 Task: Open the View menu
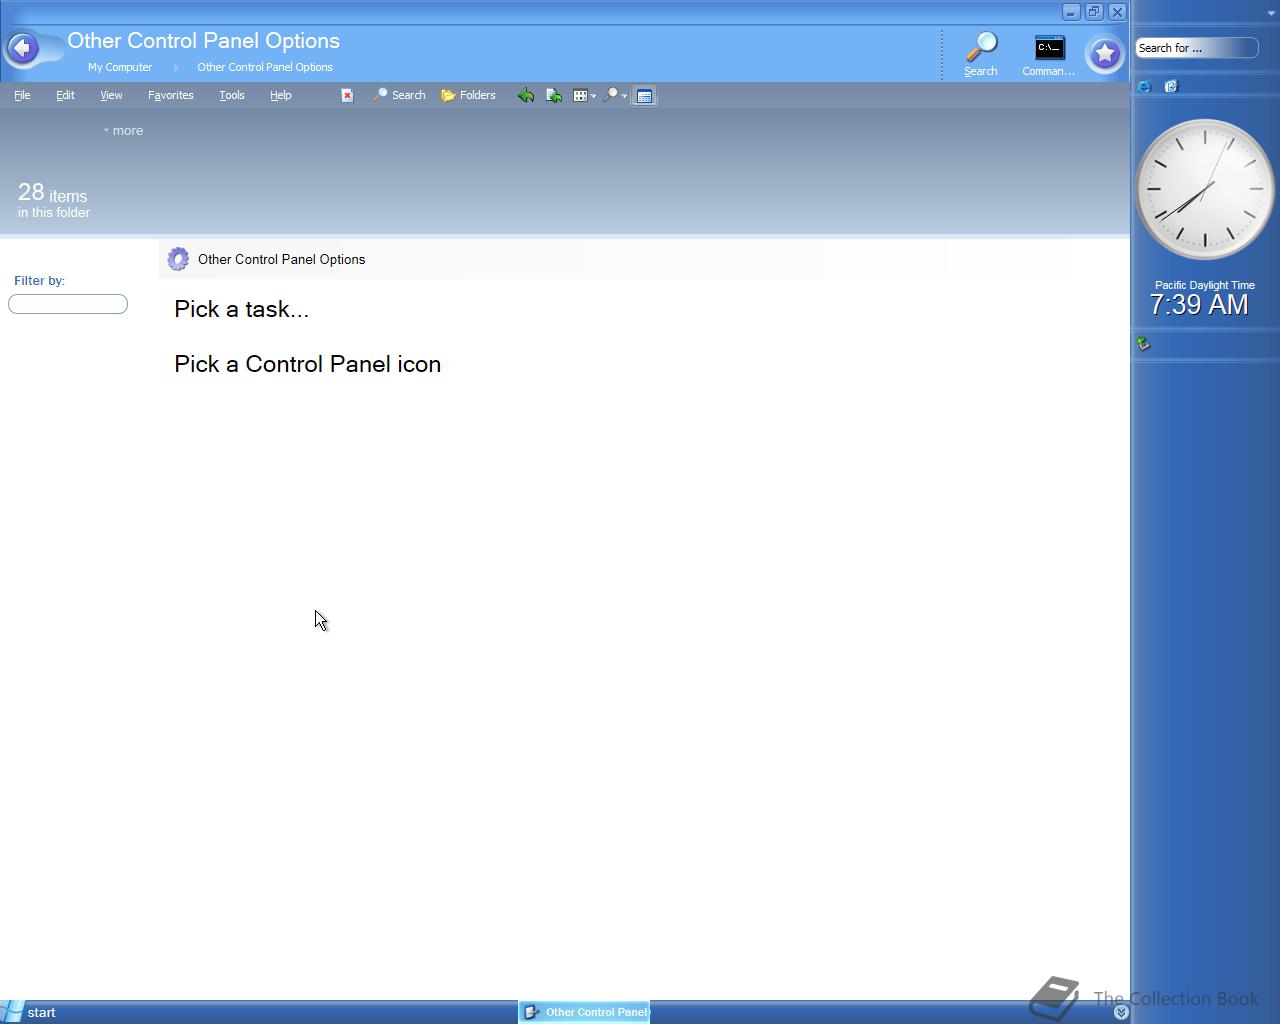tap(111, 95)
